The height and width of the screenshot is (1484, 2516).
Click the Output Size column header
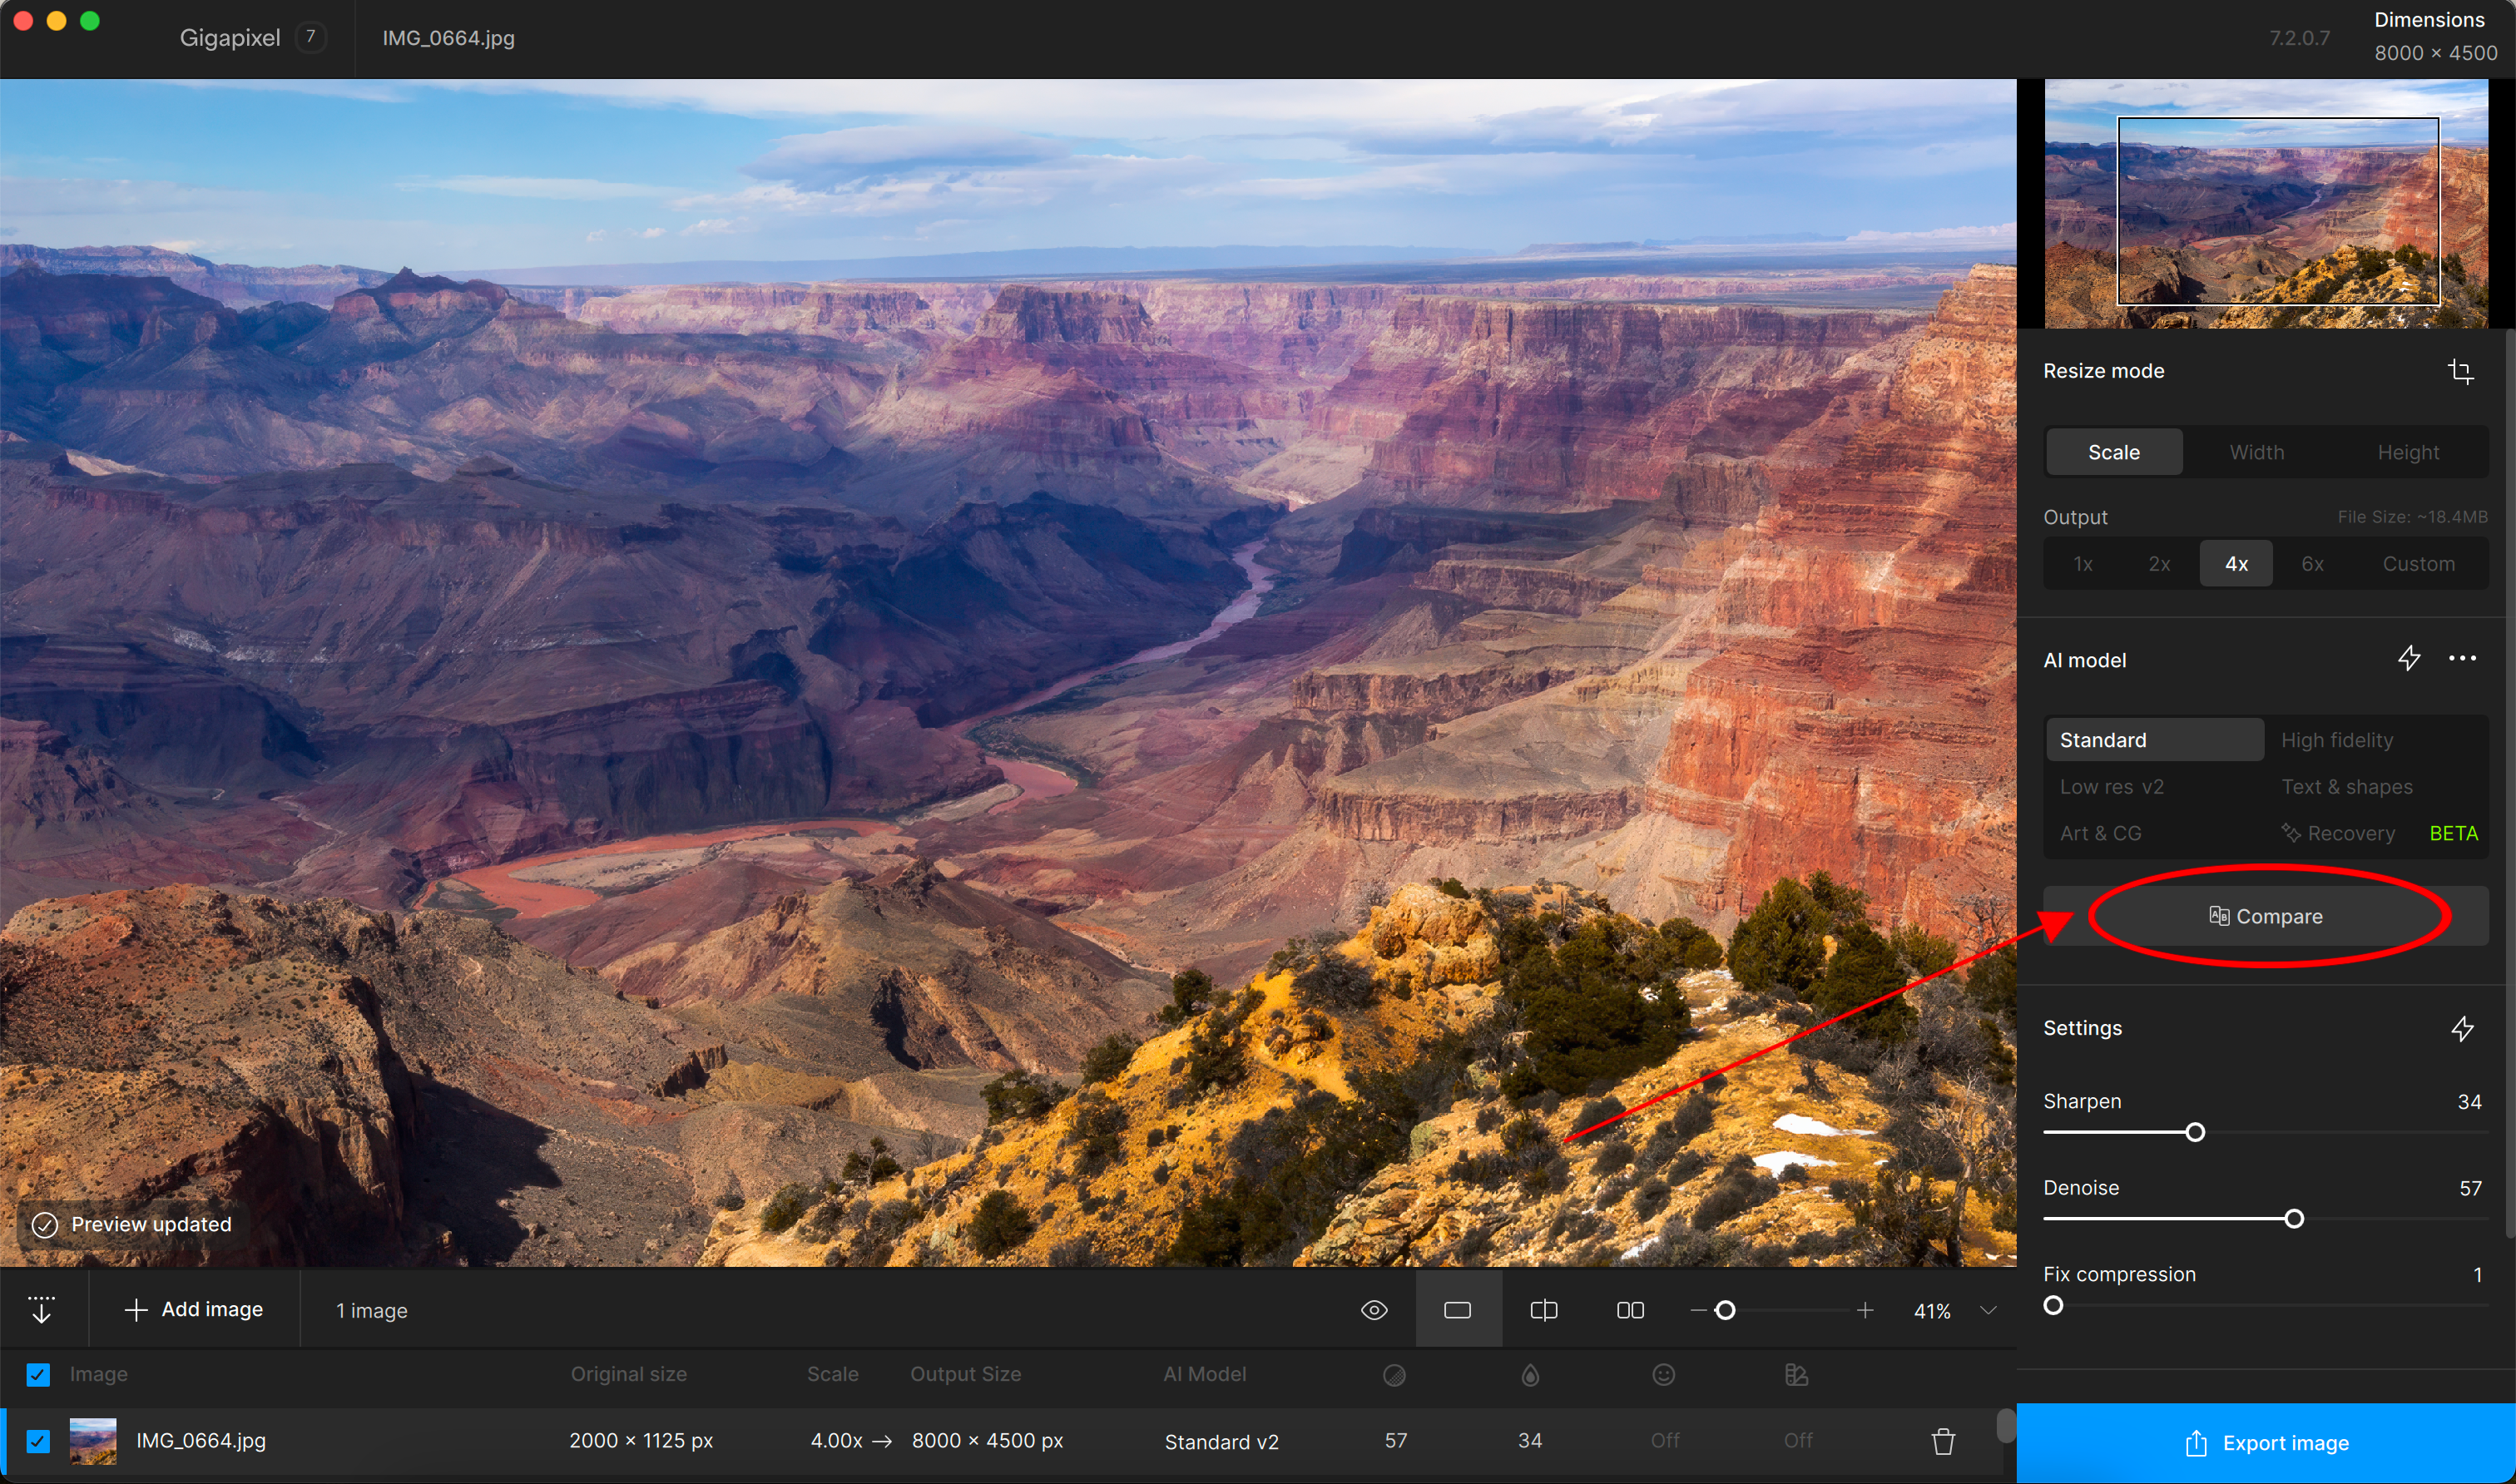(x=965, y=1374)
